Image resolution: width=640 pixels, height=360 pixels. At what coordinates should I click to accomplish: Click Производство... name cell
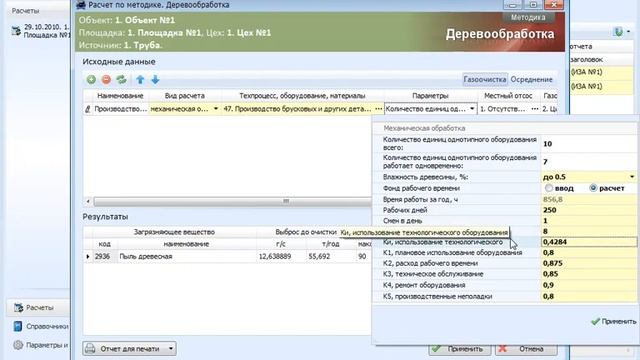click(x=120, y=109)
